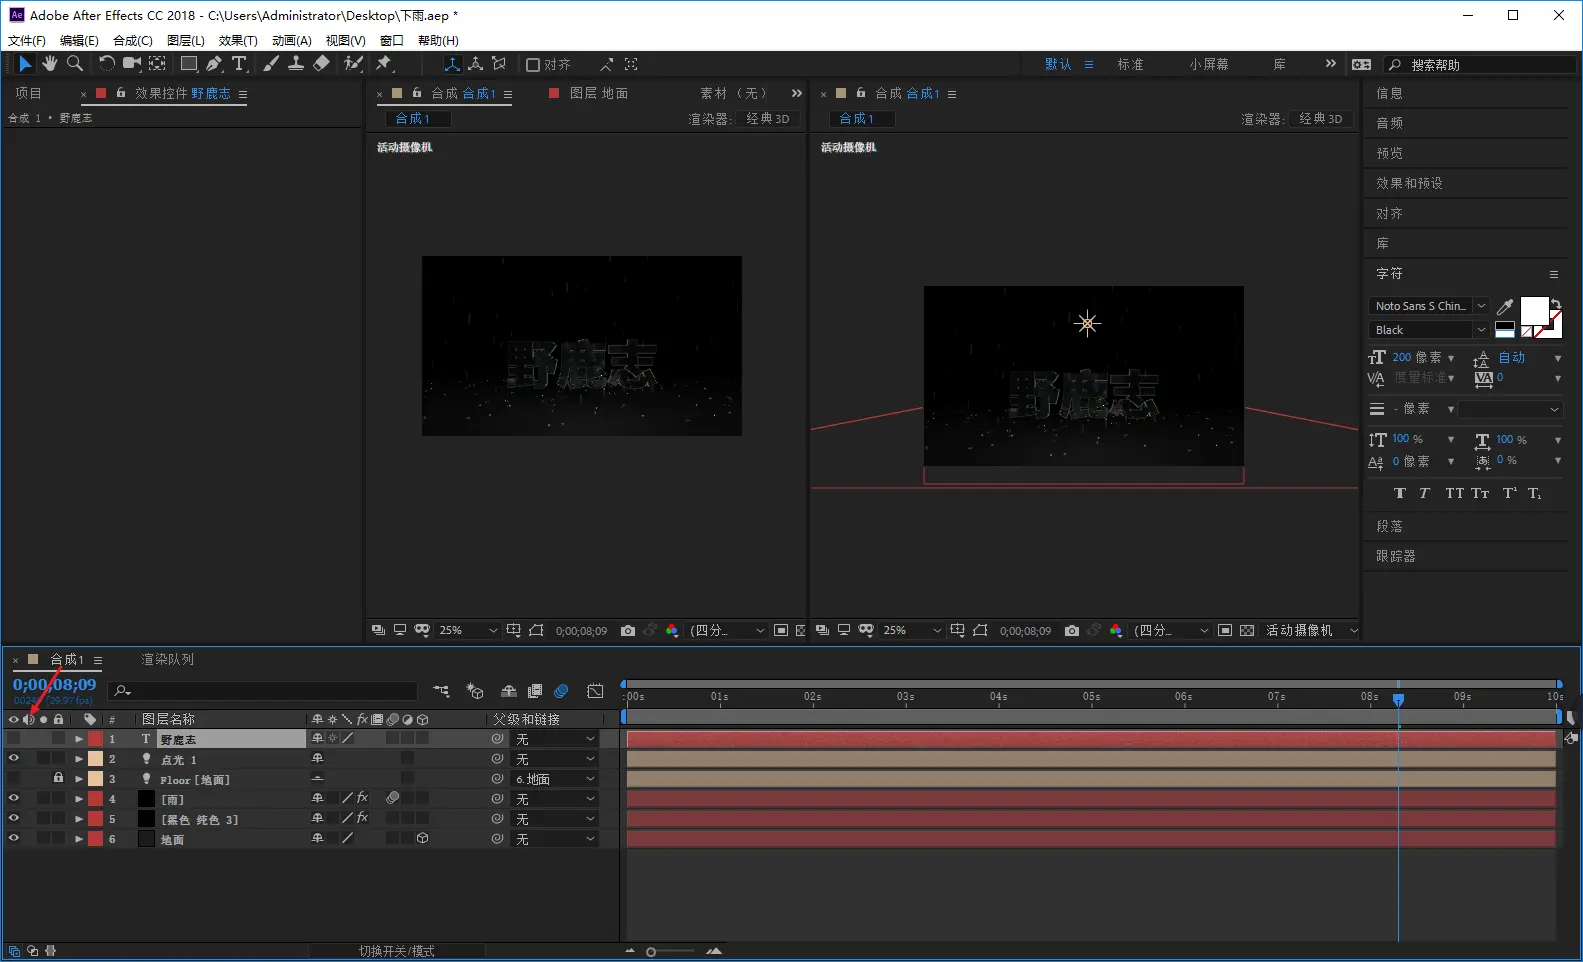The image size is (1583, 962).
Task: Expand layer 4 [雨] properties
Action: coord(79,799)
